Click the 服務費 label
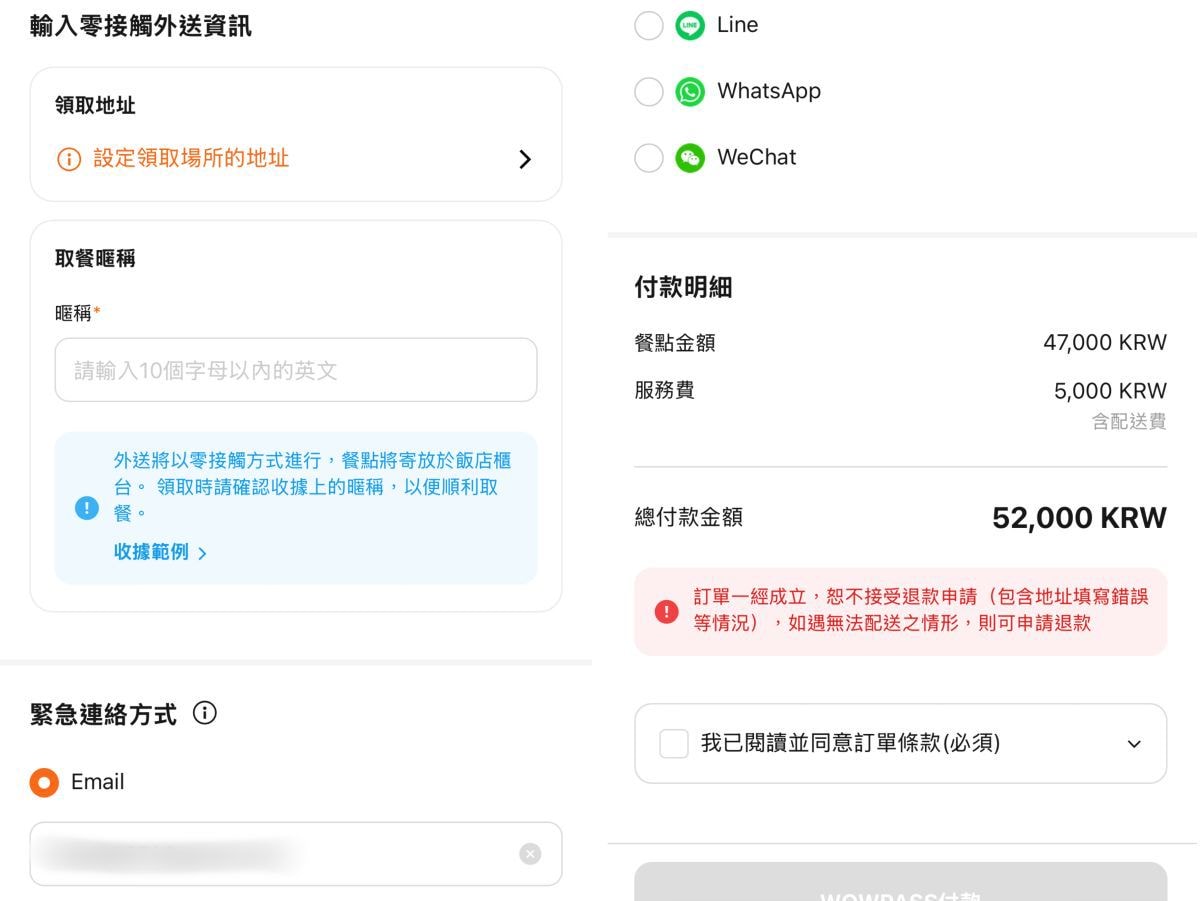Viewport: 1200px width, 901px height. (x=665, y=391)
